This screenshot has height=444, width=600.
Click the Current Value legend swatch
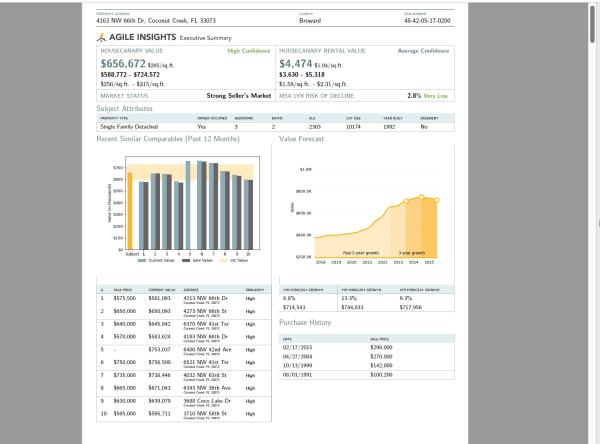[142, 260]
